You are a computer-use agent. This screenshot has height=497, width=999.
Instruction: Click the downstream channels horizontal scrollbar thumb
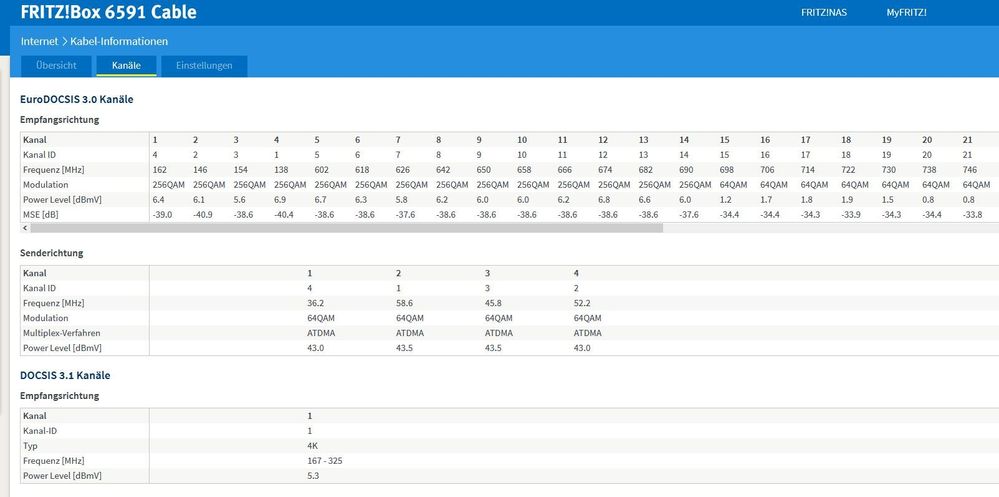coord(346,227)
